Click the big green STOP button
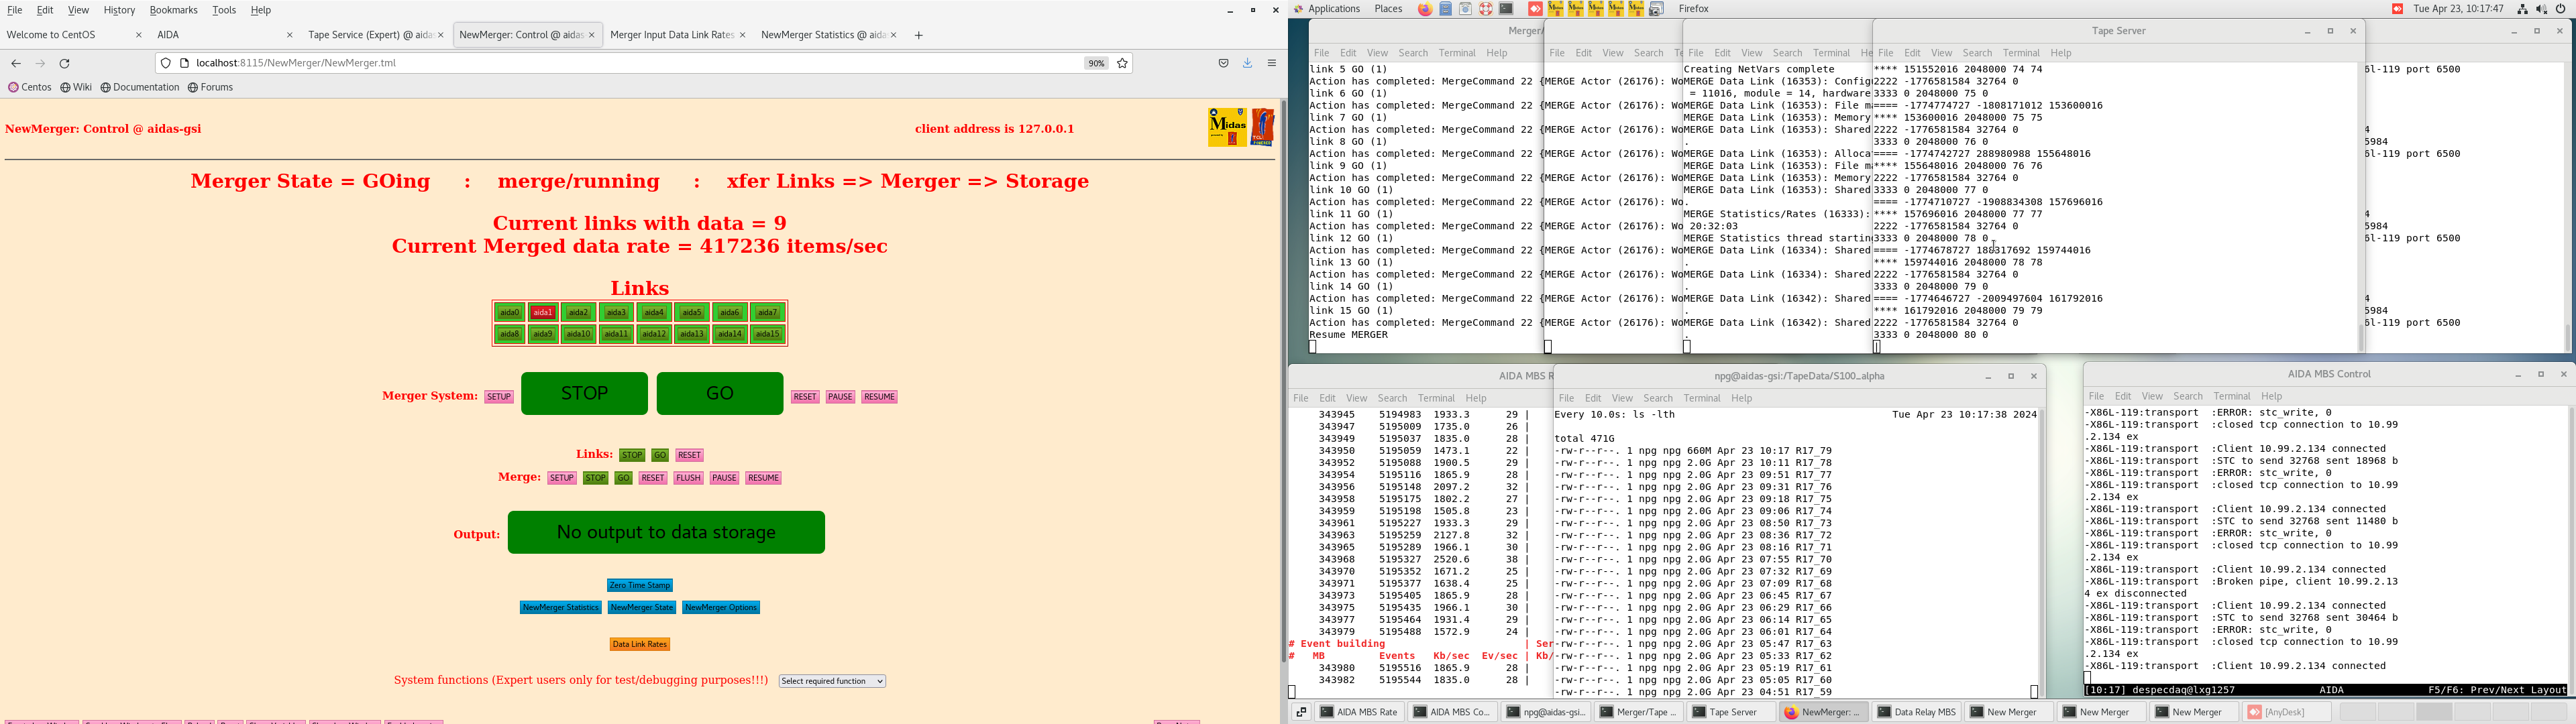The width and height of the screenshot is (2576, 724). pos(584,394)
